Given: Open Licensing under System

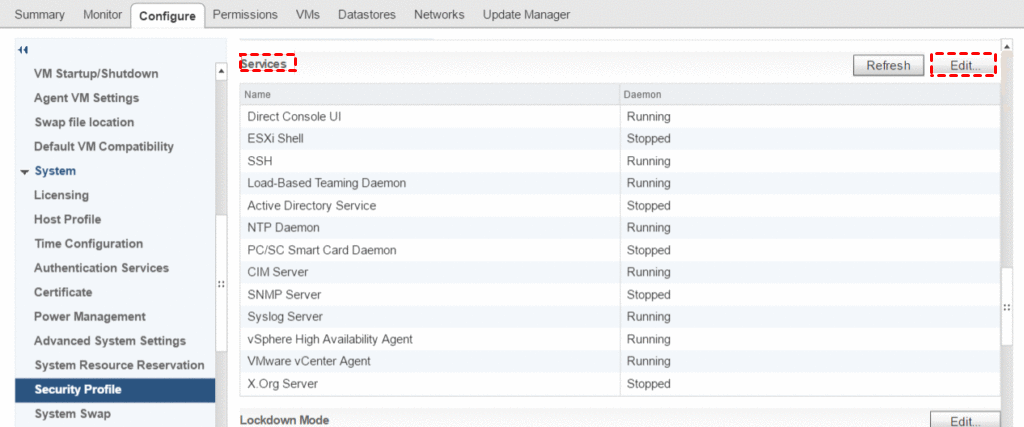Looking at the screenshot, I should point(61,195).
